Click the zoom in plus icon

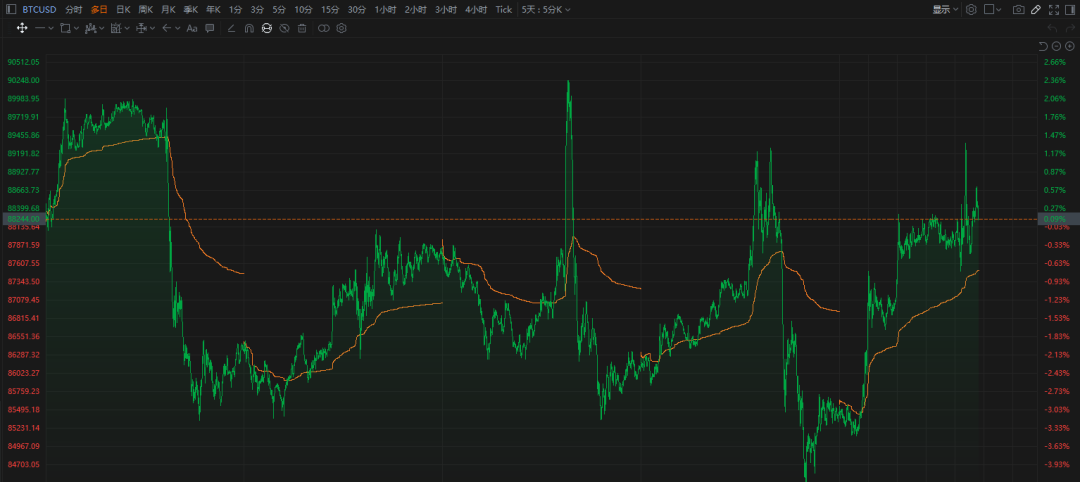coord(1069,47)
